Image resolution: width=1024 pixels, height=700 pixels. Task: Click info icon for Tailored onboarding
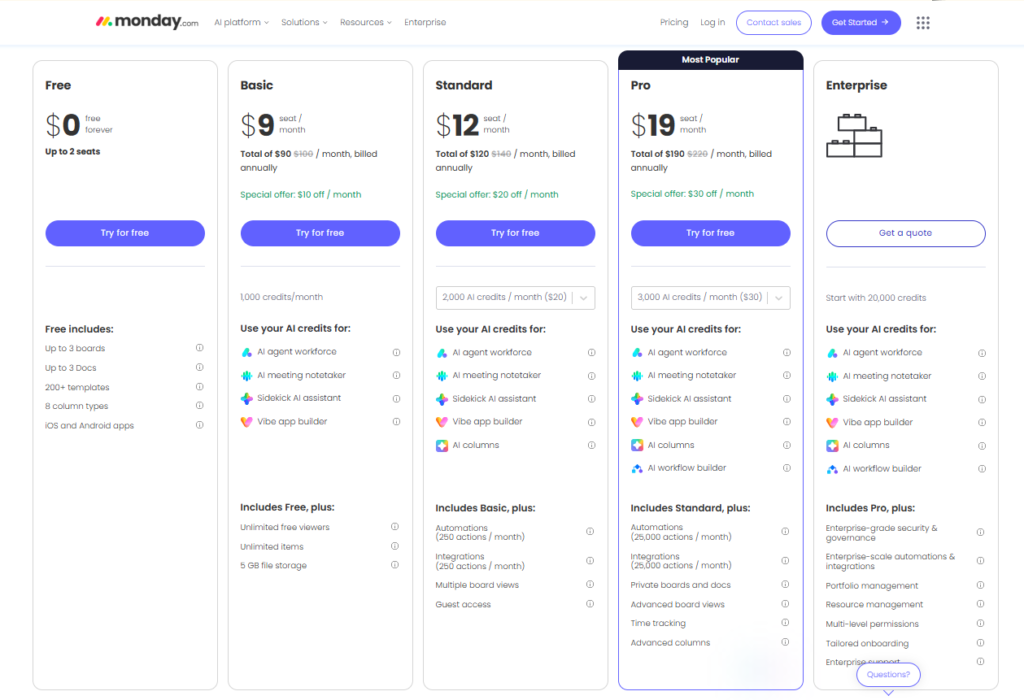click(980, 643)
